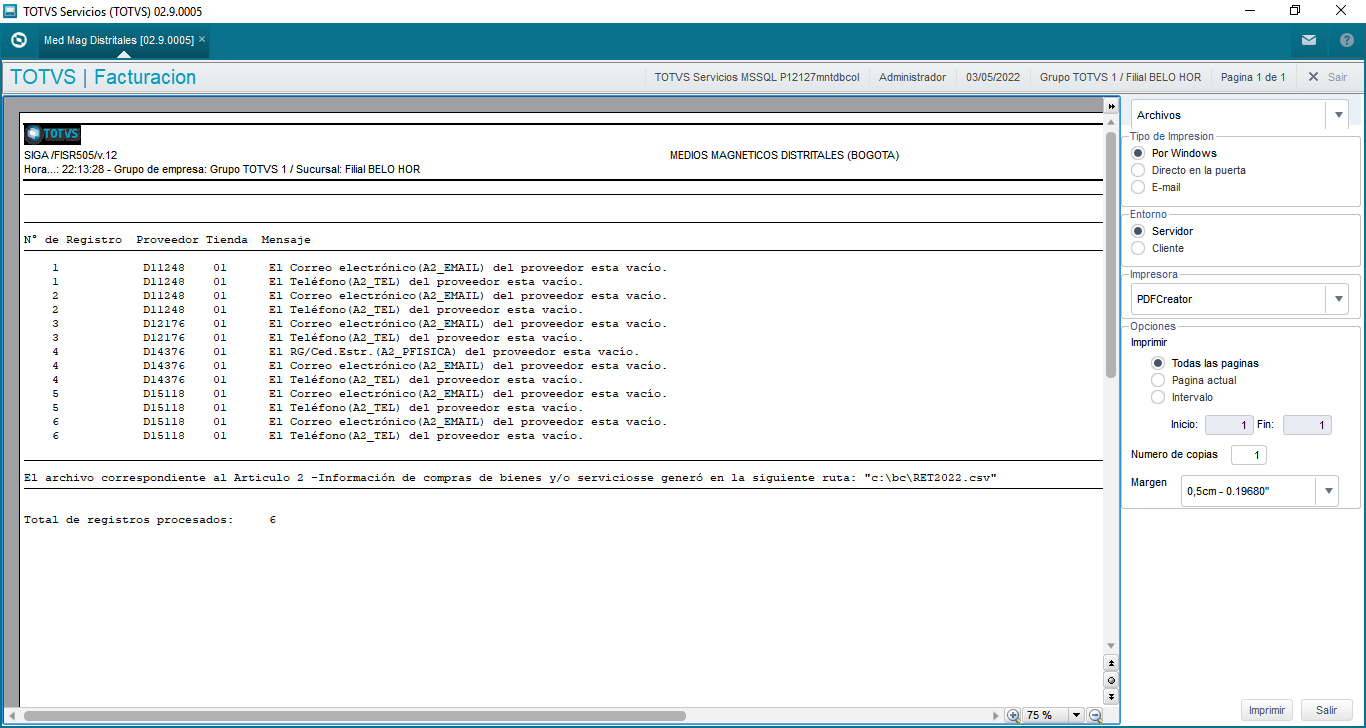
Task: Click the Tienda column header
Action: pos(227,240)
